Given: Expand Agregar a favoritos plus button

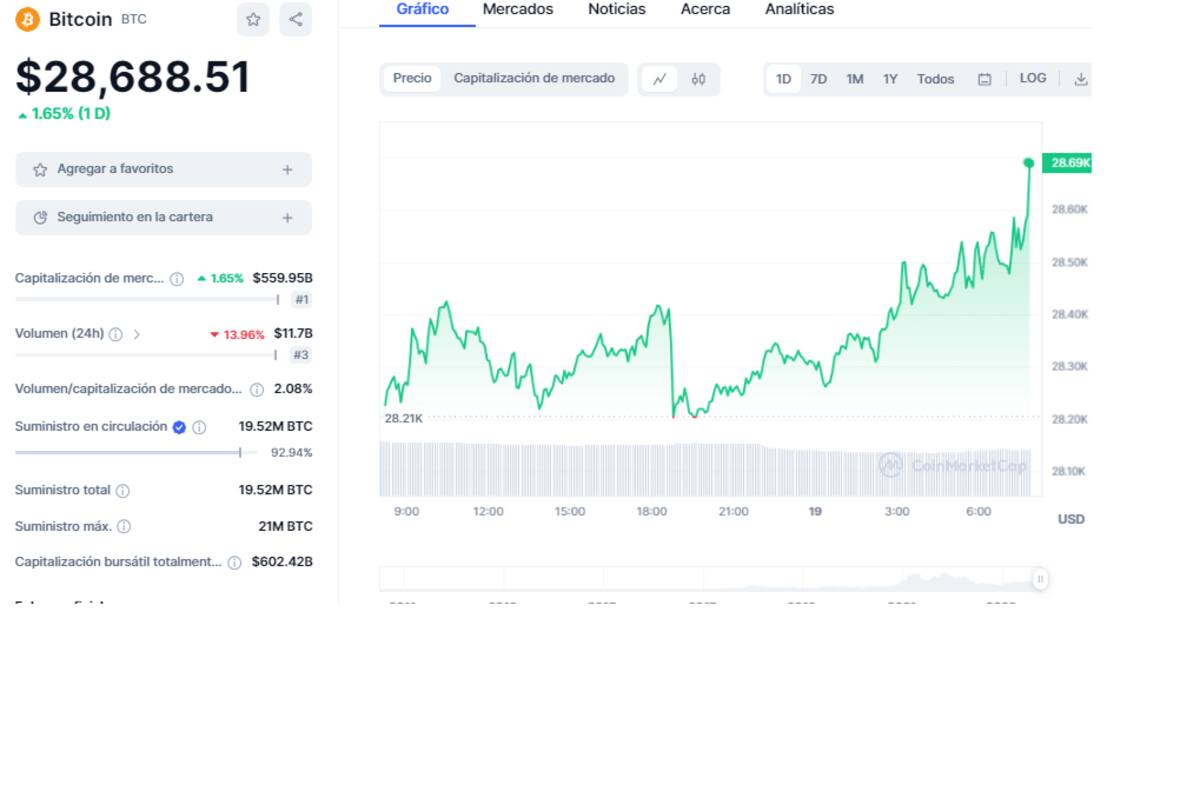Looking at the screenshot, I should tap(287, 170).
